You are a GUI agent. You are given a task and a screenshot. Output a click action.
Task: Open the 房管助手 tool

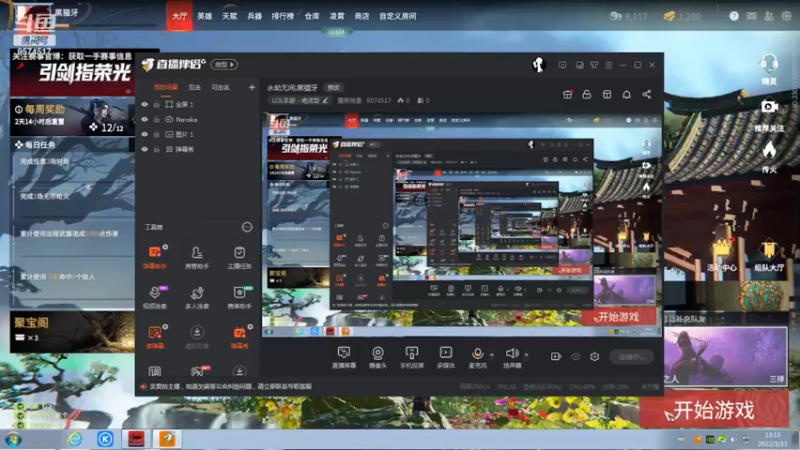pos(196,257)
